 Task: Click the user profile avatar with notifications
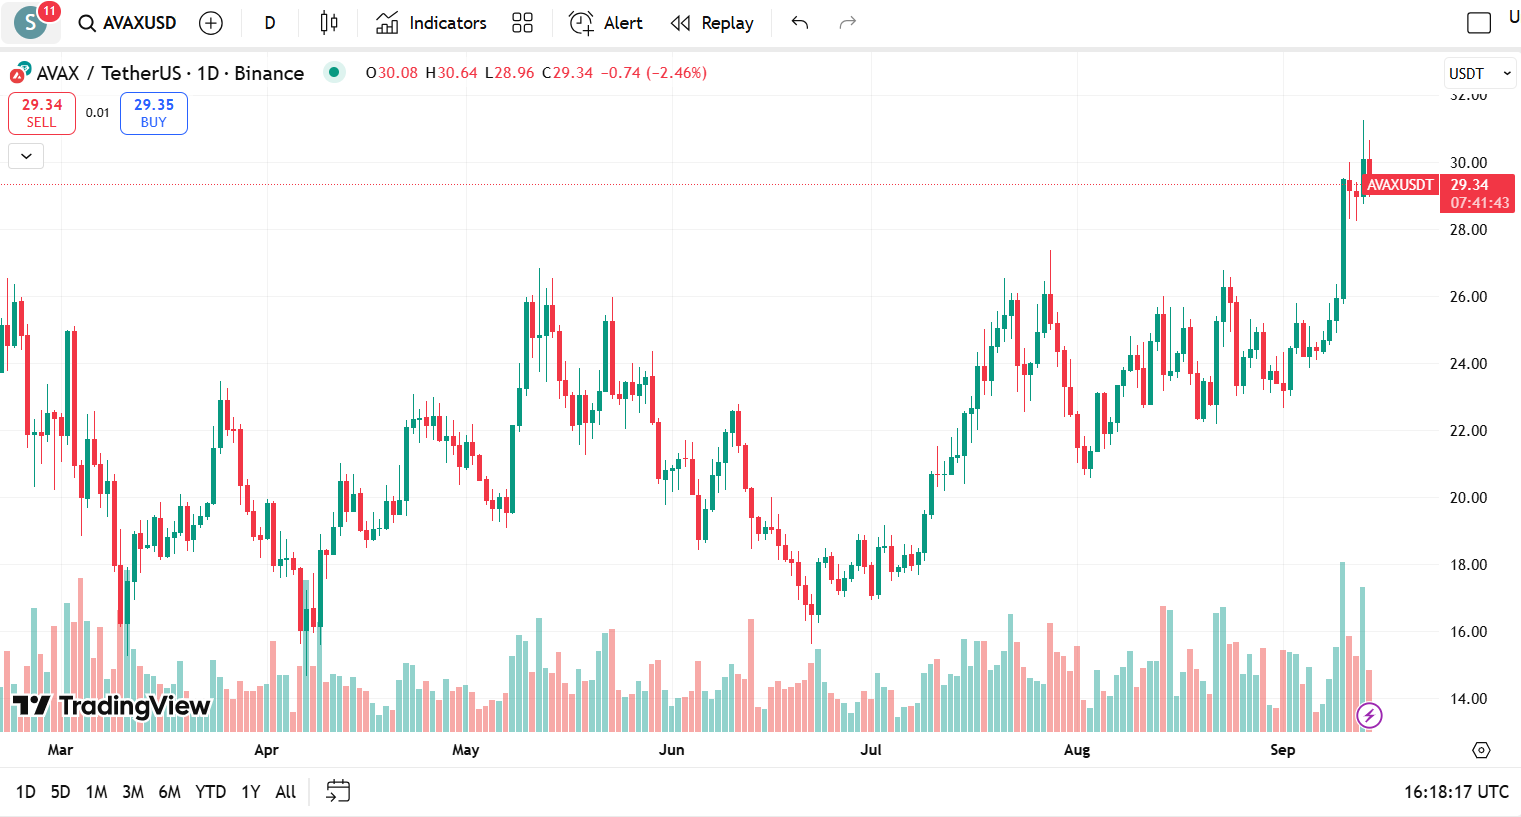tap(31, 21)
